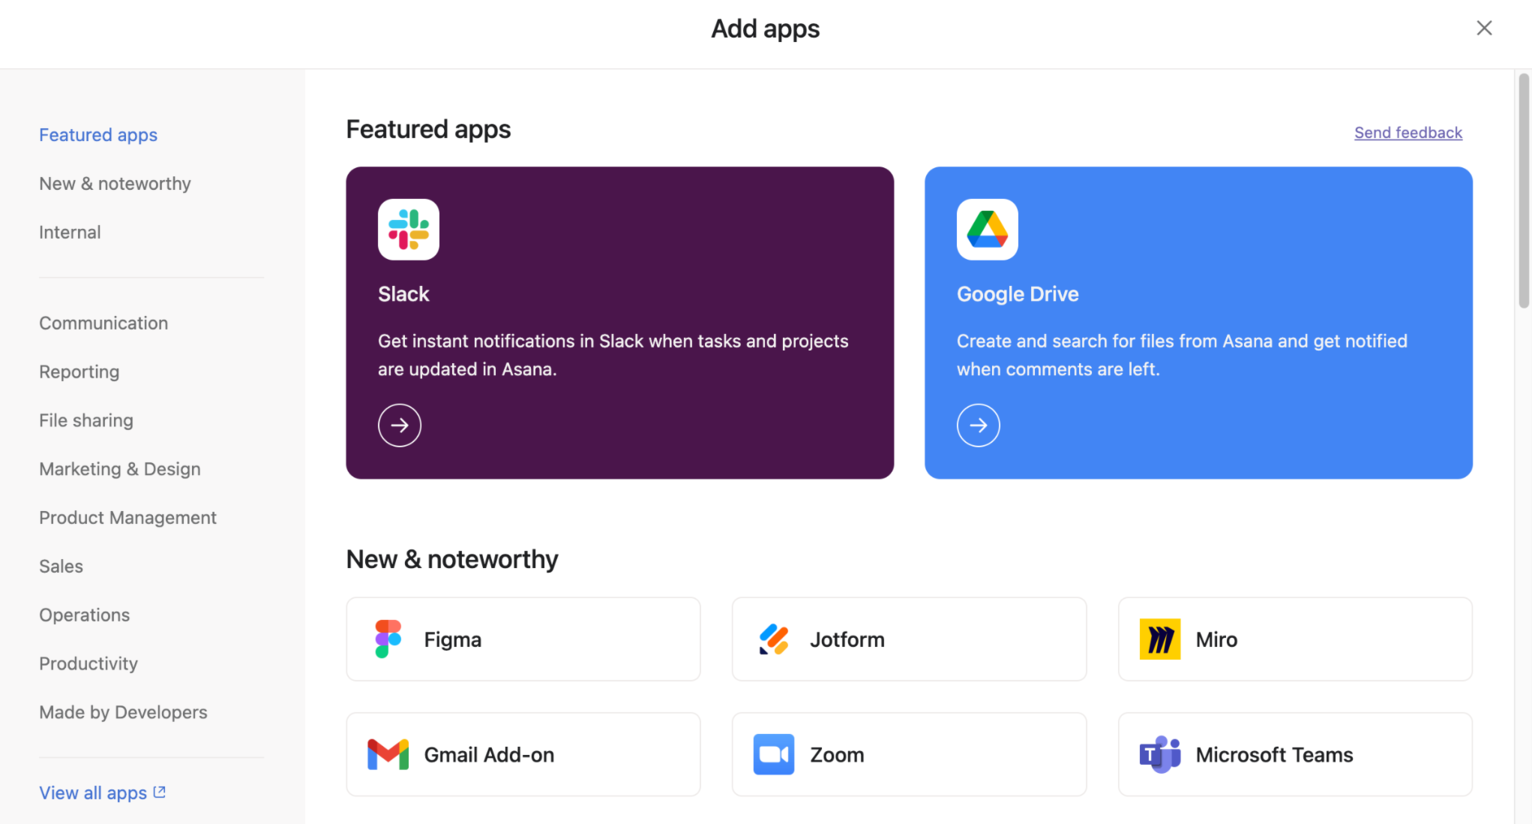Choose the Miro app tile
1532x824 pixels.
tap(1295, 639)
